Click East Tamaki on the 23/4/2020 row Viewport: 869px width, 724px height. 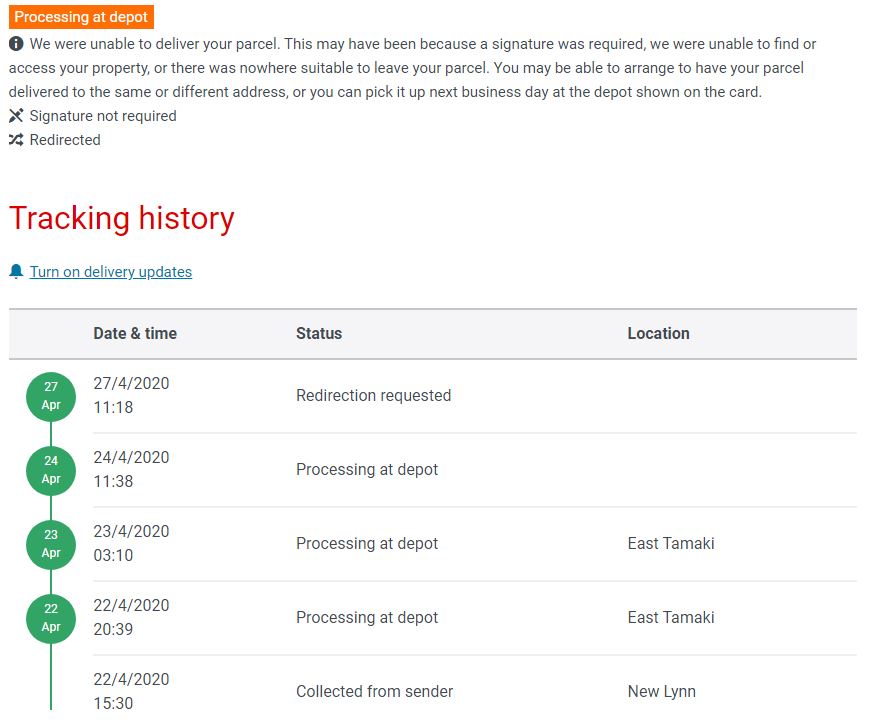click(671, 543)
